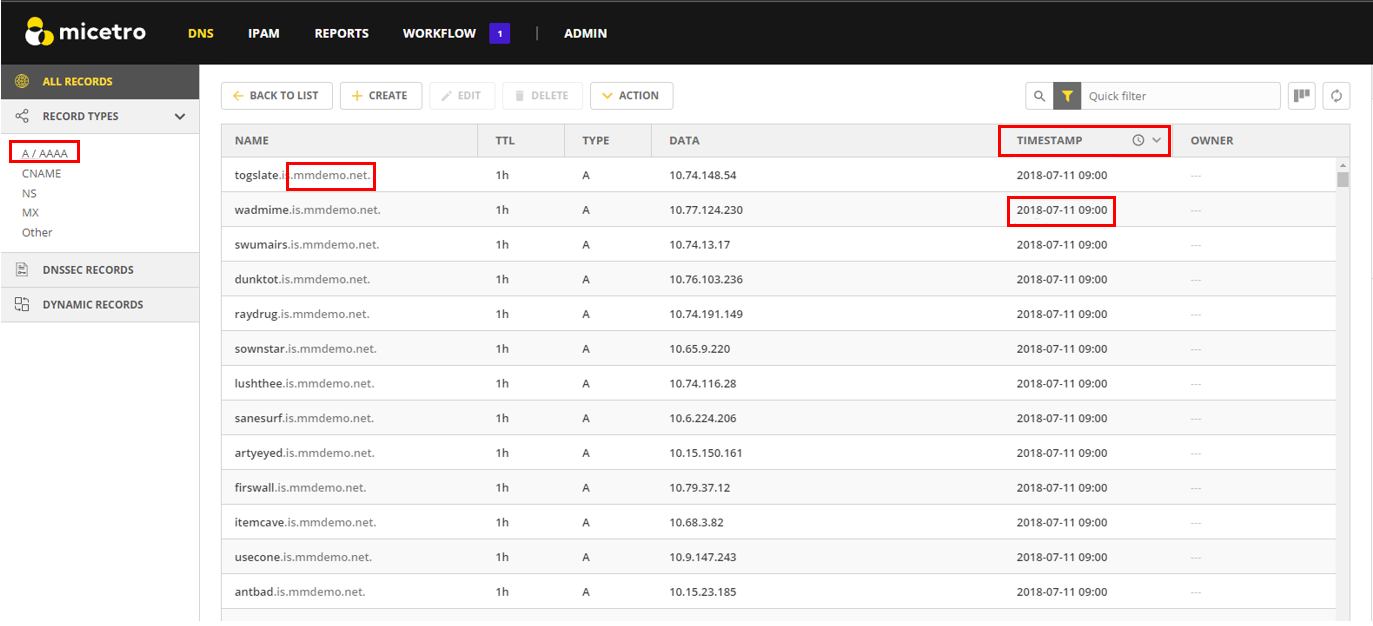The image size is (1373, 626).
Task: Click the Dynamic Records sidebar icon
Action: 22,305
